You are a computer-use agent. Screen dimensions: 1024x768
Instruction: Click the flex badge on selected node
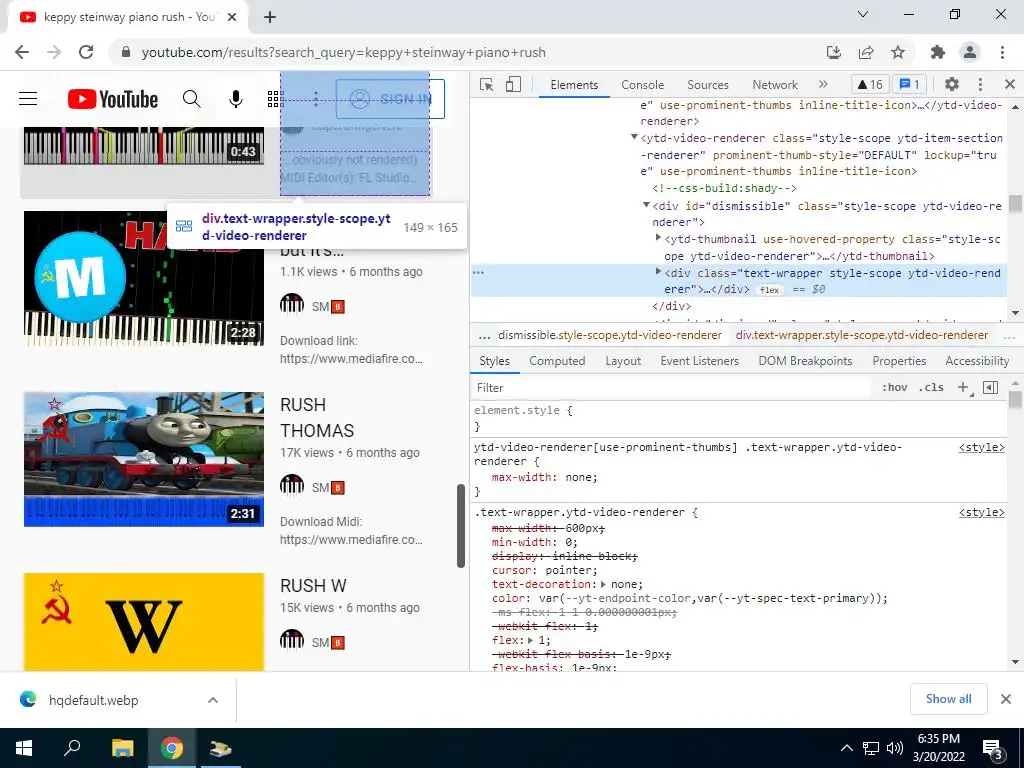click(769, 290)
